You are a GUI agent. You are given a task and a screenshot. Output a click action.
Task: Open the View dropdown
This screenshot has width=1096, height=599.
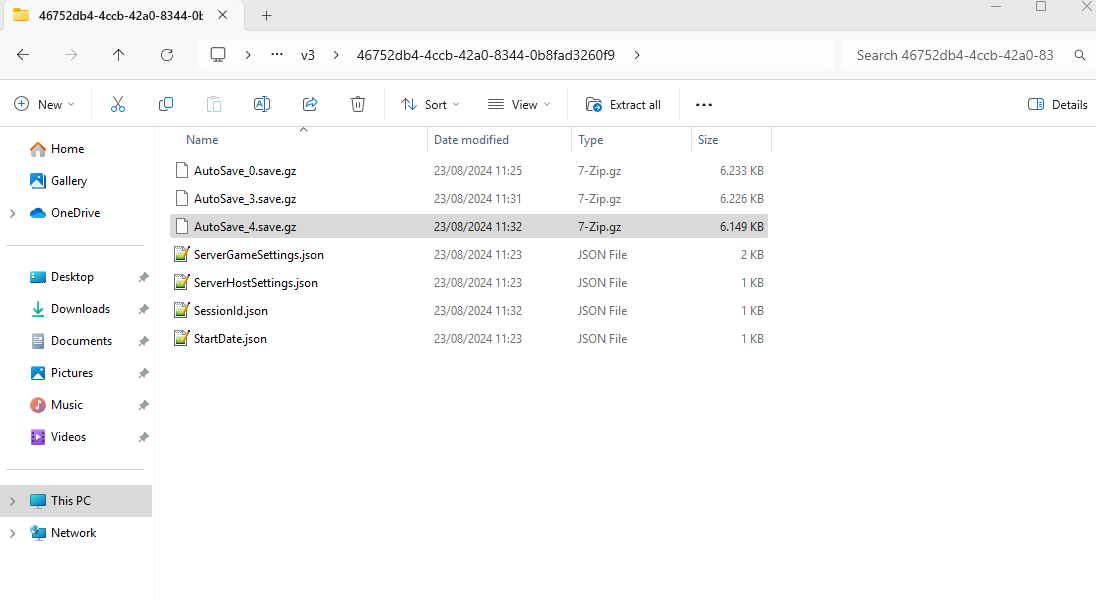pos(519,105)
